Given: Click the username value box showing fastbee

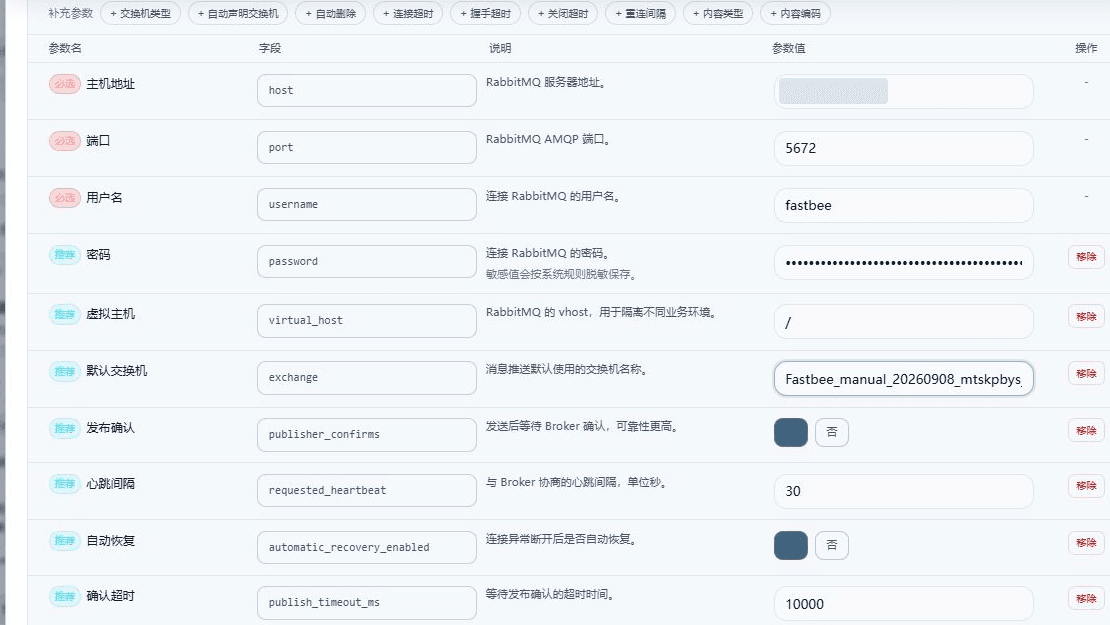Looking at the screenshot, I should (x=903, y=205).
